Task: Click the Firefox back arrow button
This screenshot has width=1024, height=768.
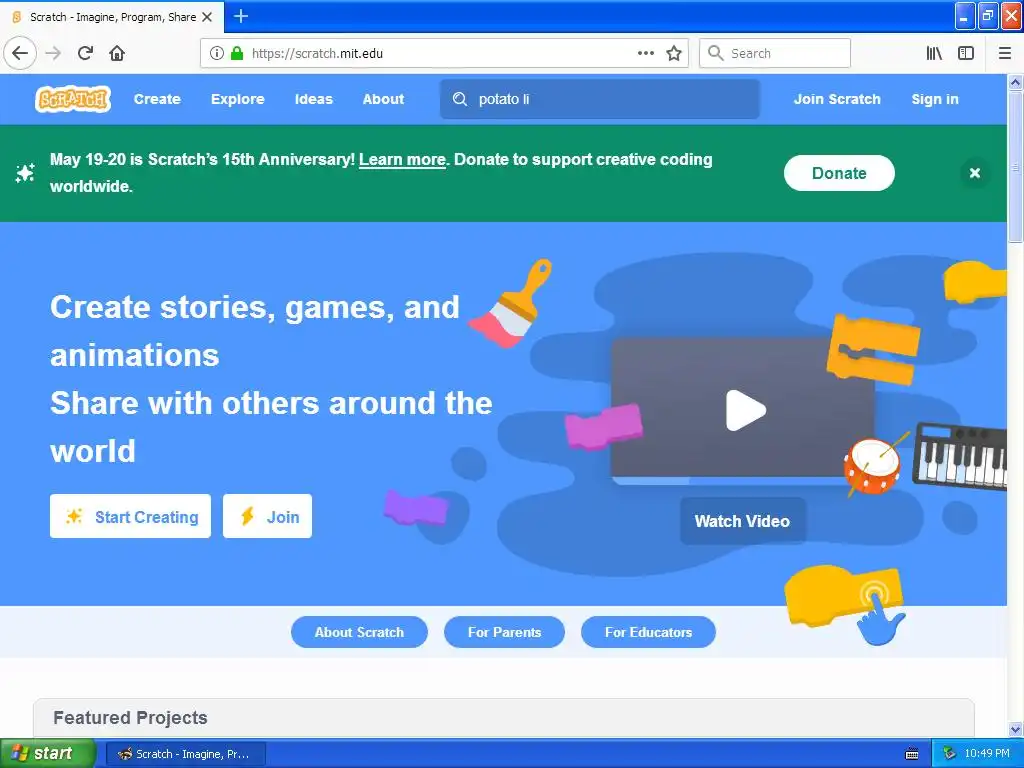Action: pos(20,53)
